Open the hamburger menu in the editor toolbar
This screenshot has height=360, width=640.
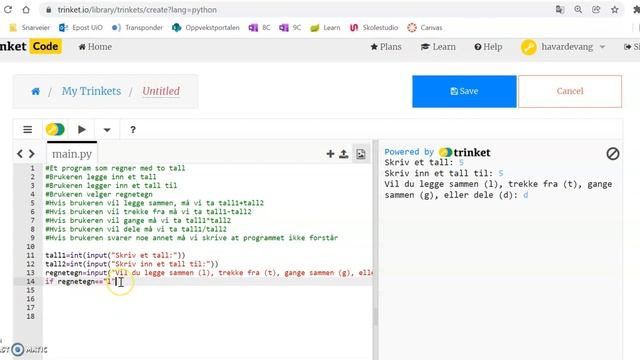[x=27, y=129]
